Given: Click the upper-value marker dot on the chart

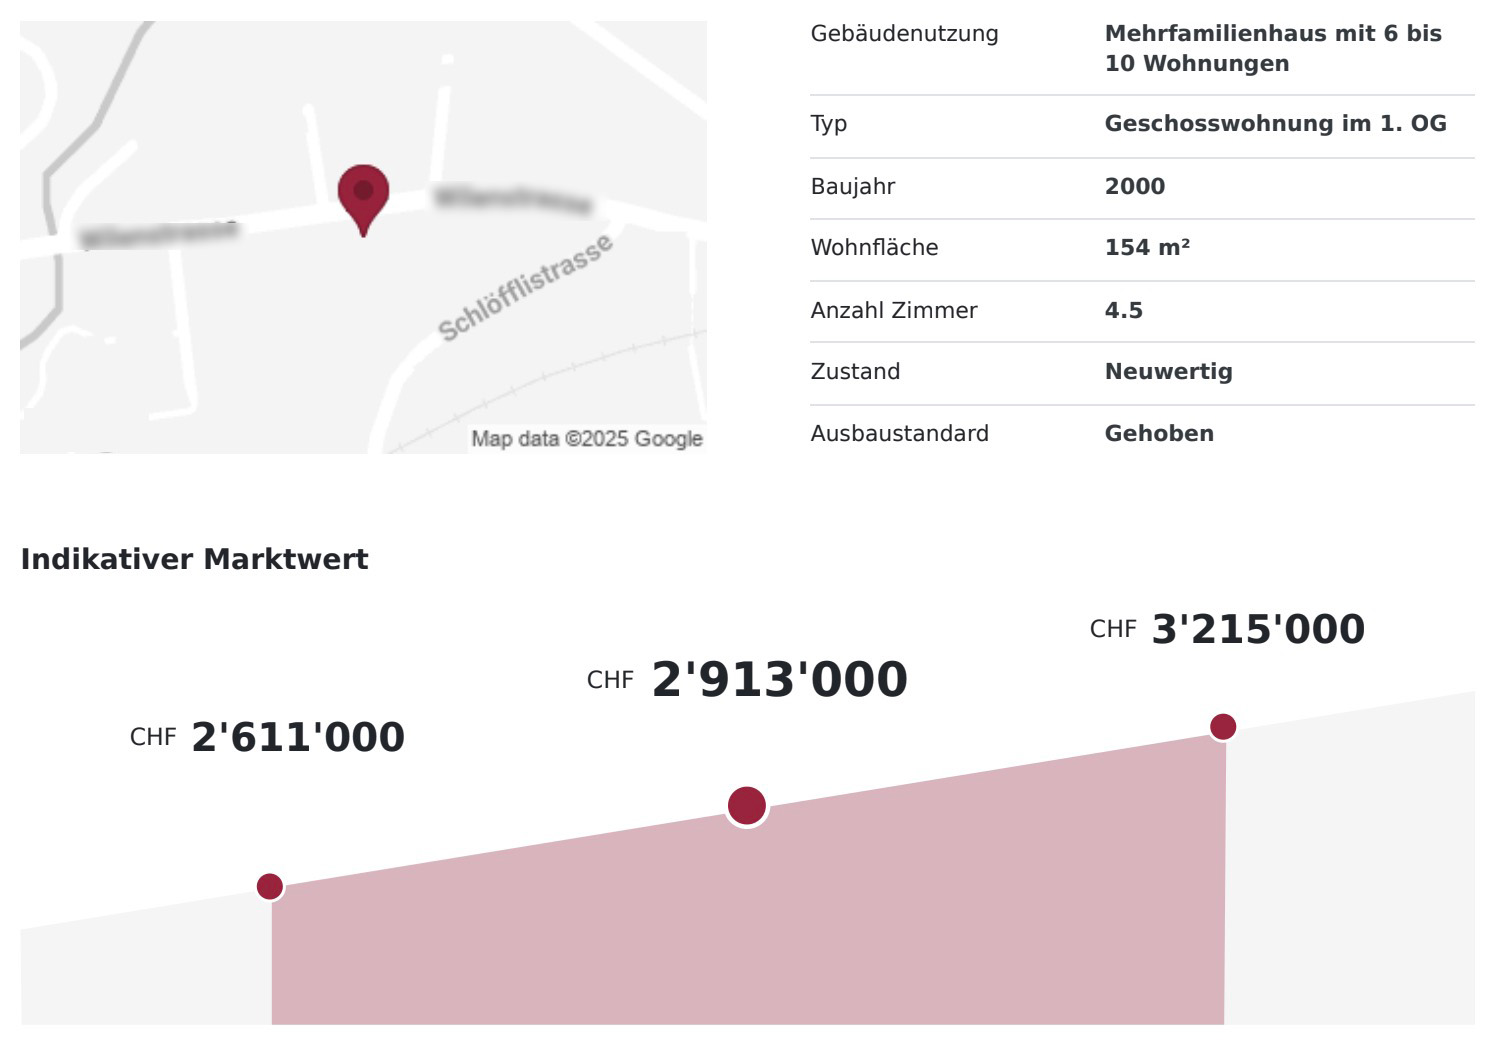Looking at the screenshot, I should 1222,726.
